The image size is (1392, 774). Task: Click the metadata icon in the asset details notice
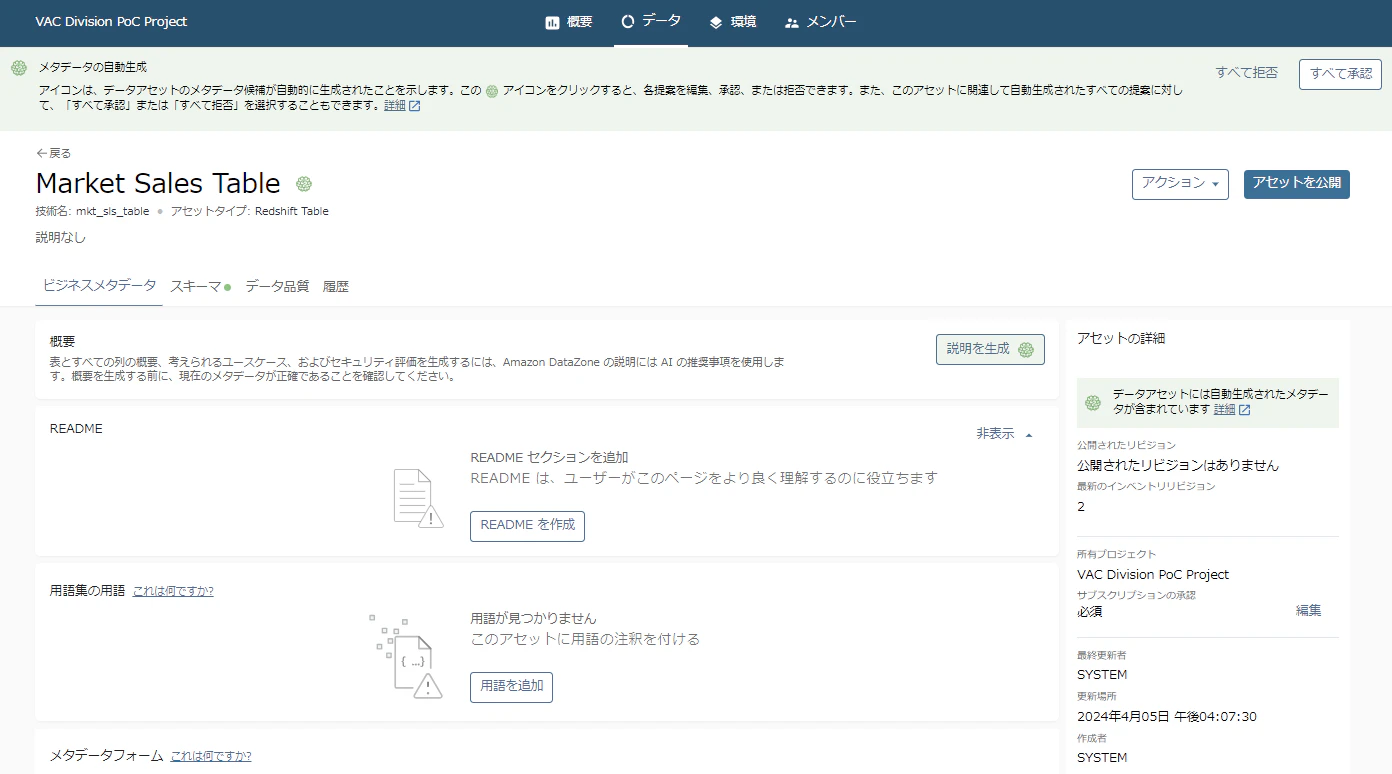1093,402
